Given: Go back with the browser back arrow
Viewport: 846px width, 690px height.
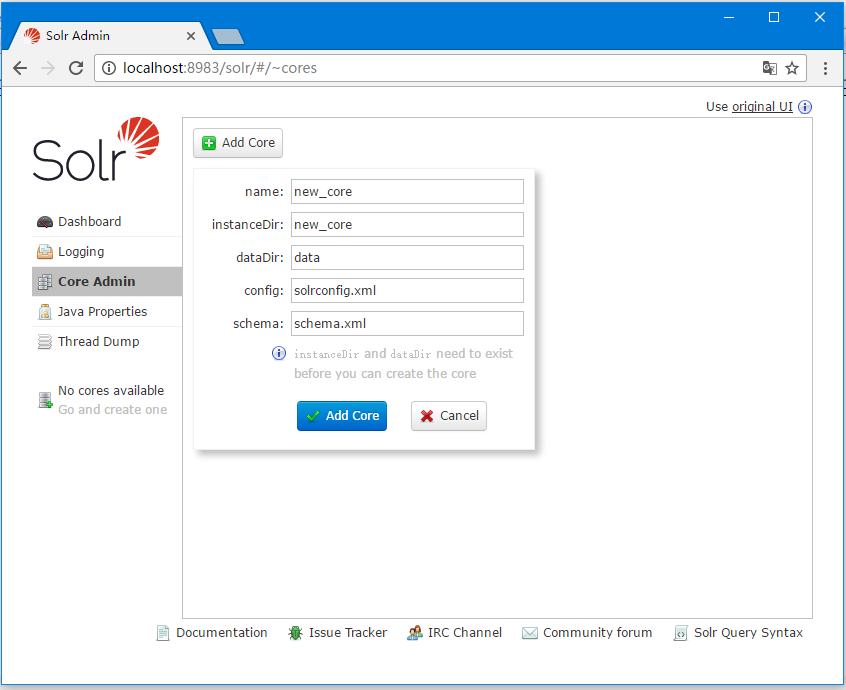Looking at the screenshot, I should pos(20,68).
